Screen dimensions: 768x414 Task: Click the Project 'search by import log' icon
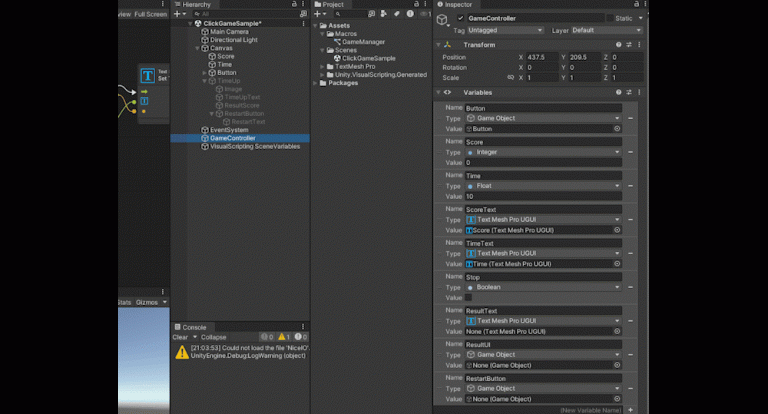(410, 14)
